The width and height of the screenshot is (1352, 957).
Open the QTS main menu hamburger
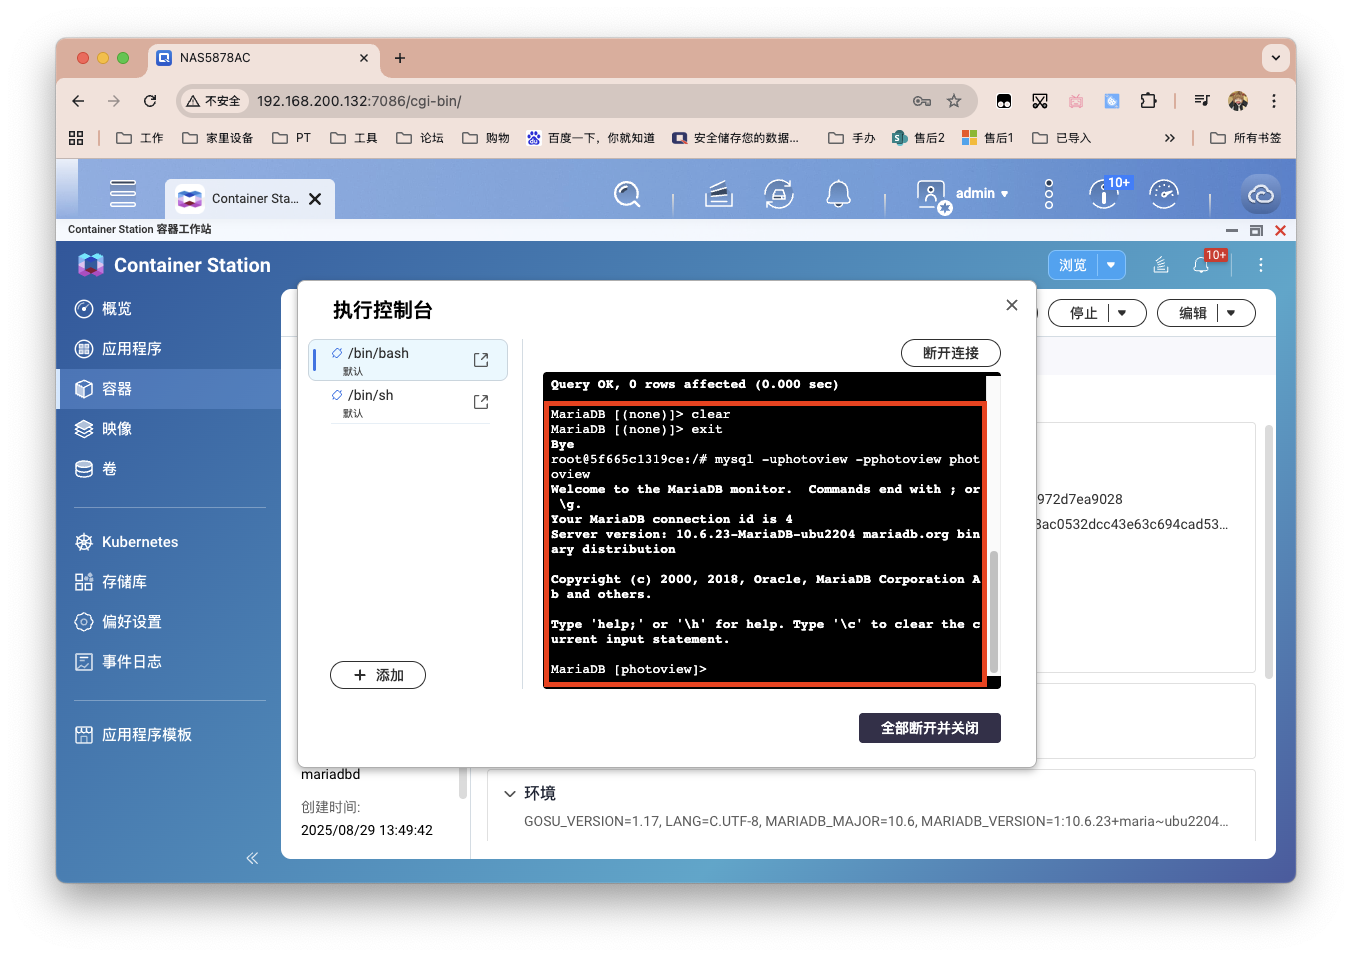coord(123,194)
